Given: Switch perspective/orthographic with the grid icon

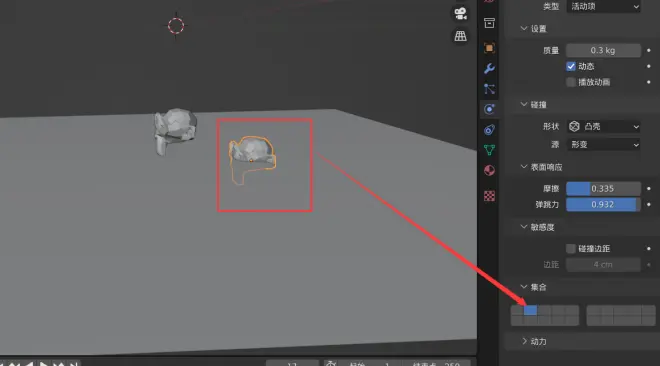Looking at the screenshot, I should (460, 36).
